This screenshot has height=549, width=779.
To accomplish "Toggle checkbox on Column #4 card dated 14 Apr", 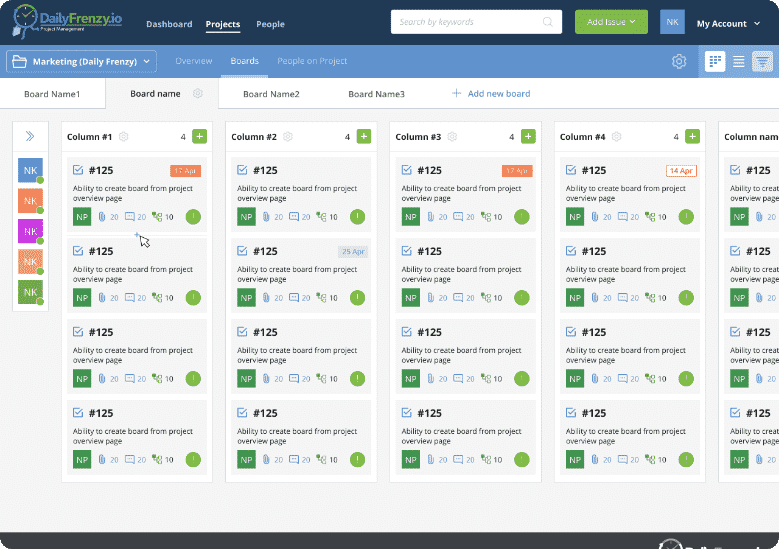I will point(571,170).
